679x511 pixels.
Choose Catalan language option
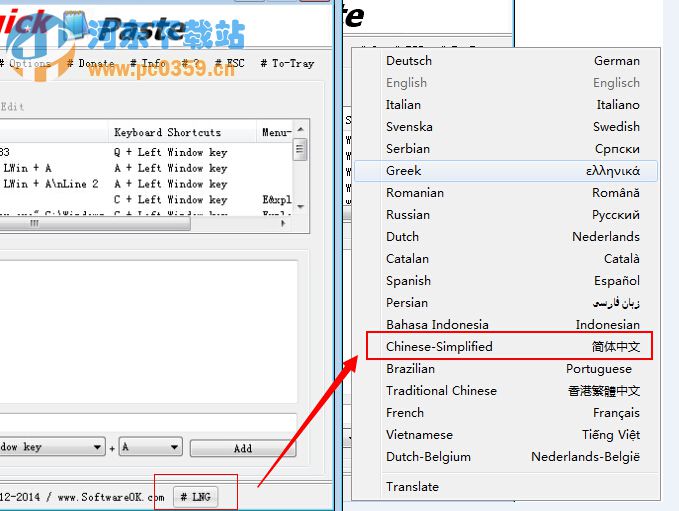point(506,259)
